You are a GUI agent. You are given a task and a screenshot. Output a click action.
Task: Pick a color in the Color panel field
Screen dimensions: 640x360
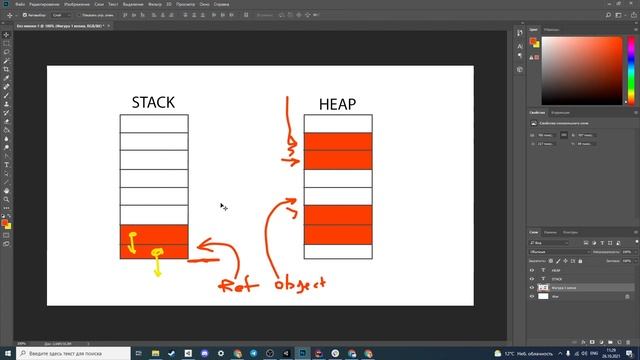click(x=582, y=71)
